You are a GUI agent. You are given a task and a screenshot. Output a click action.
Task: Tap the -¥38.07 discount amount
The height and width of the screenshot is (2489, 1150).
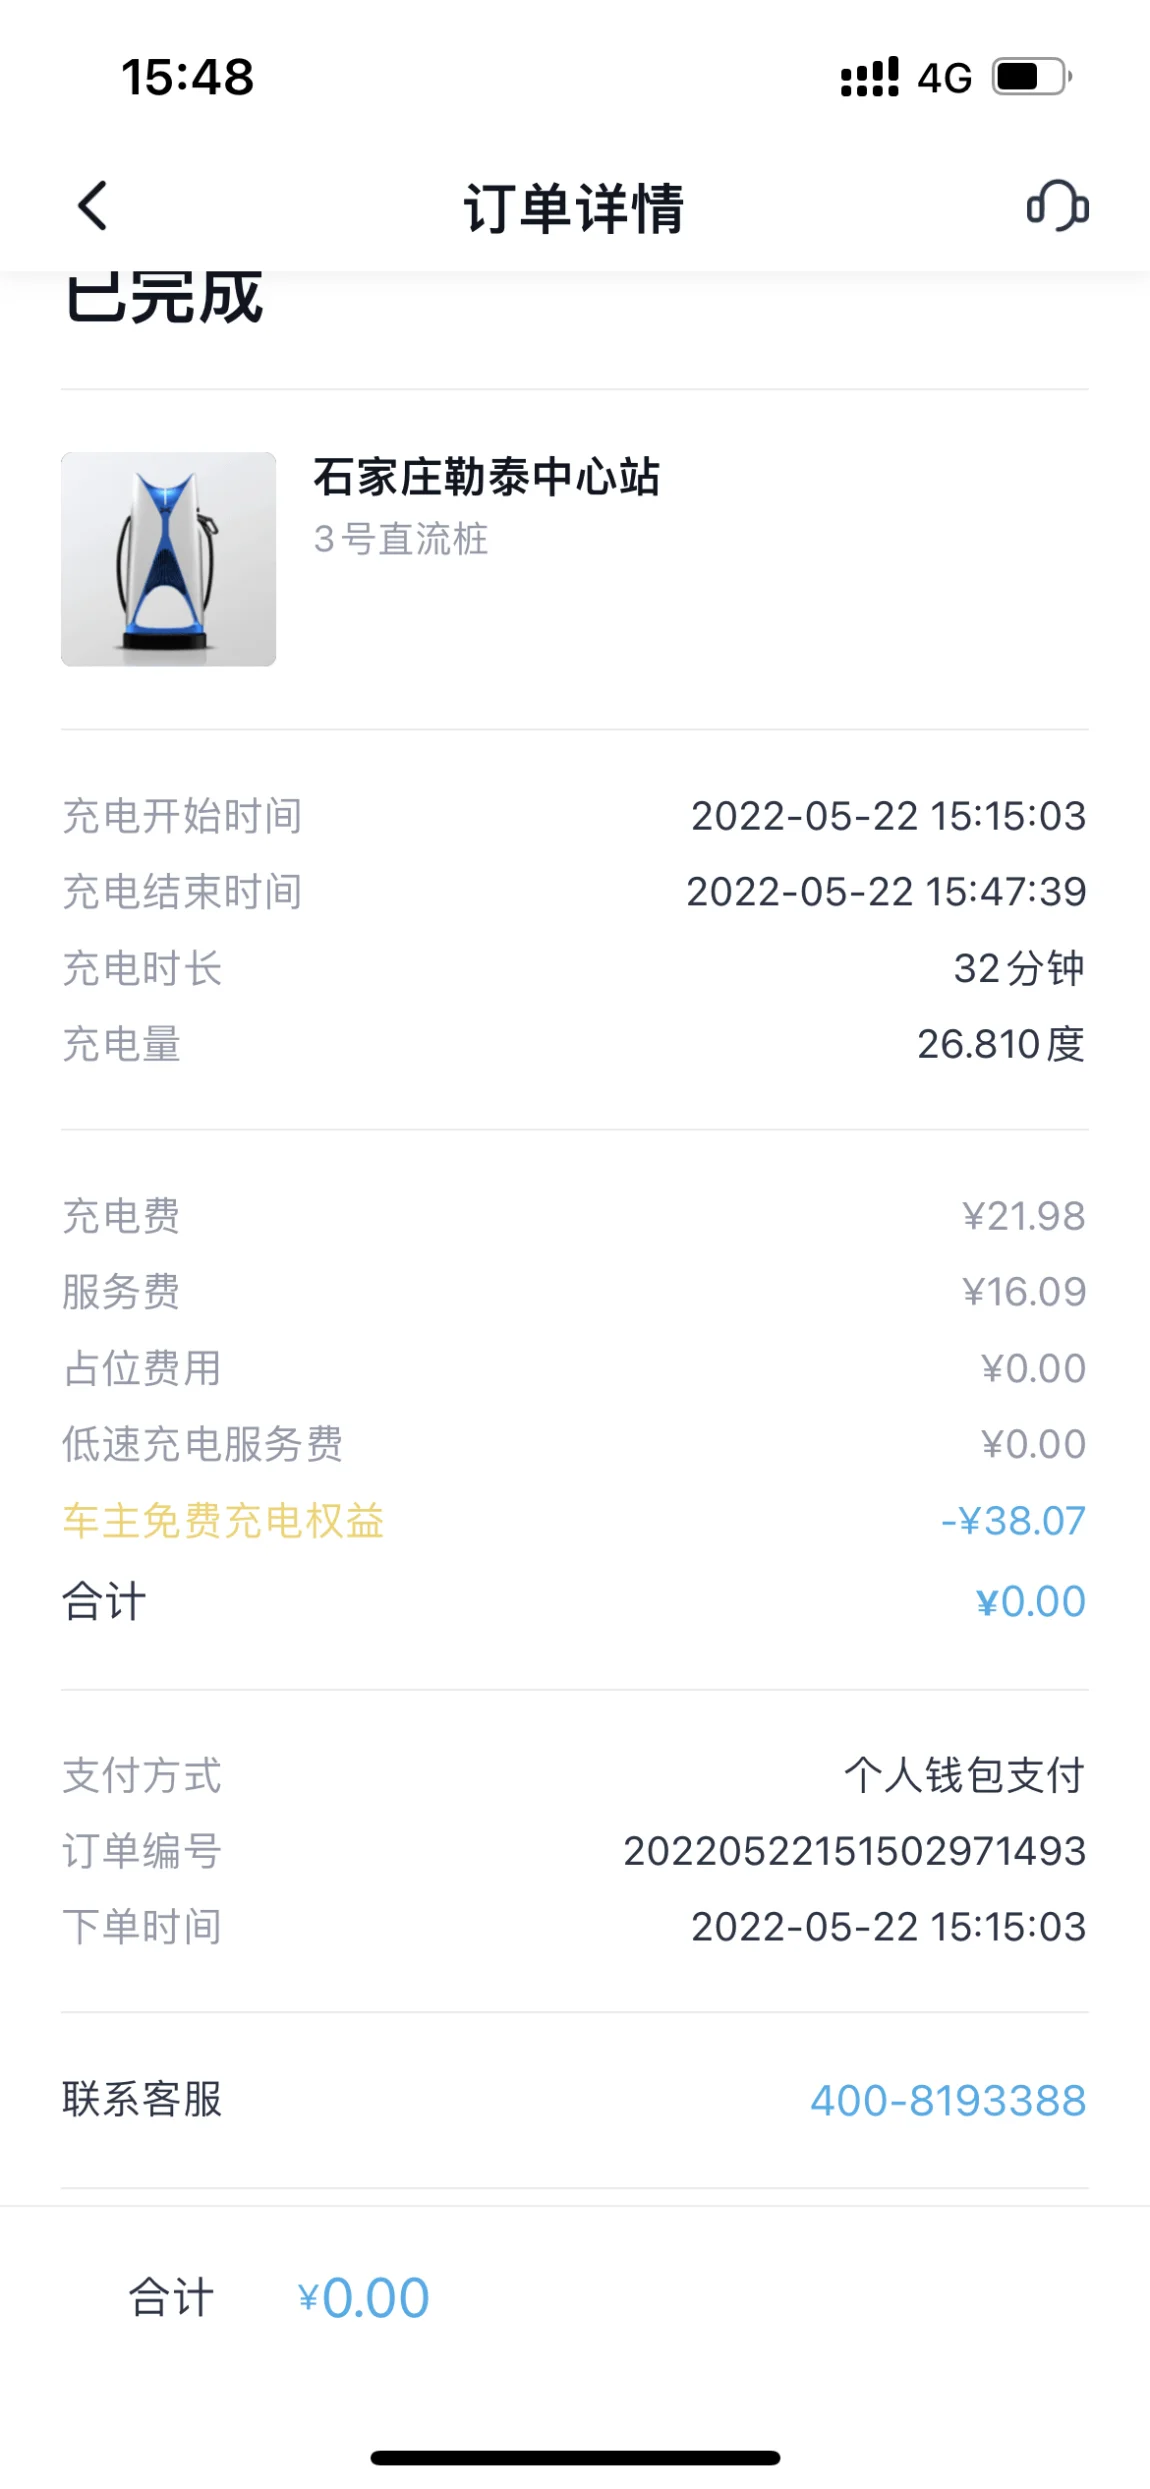pyautogui.click(x=1012, y=1521)
